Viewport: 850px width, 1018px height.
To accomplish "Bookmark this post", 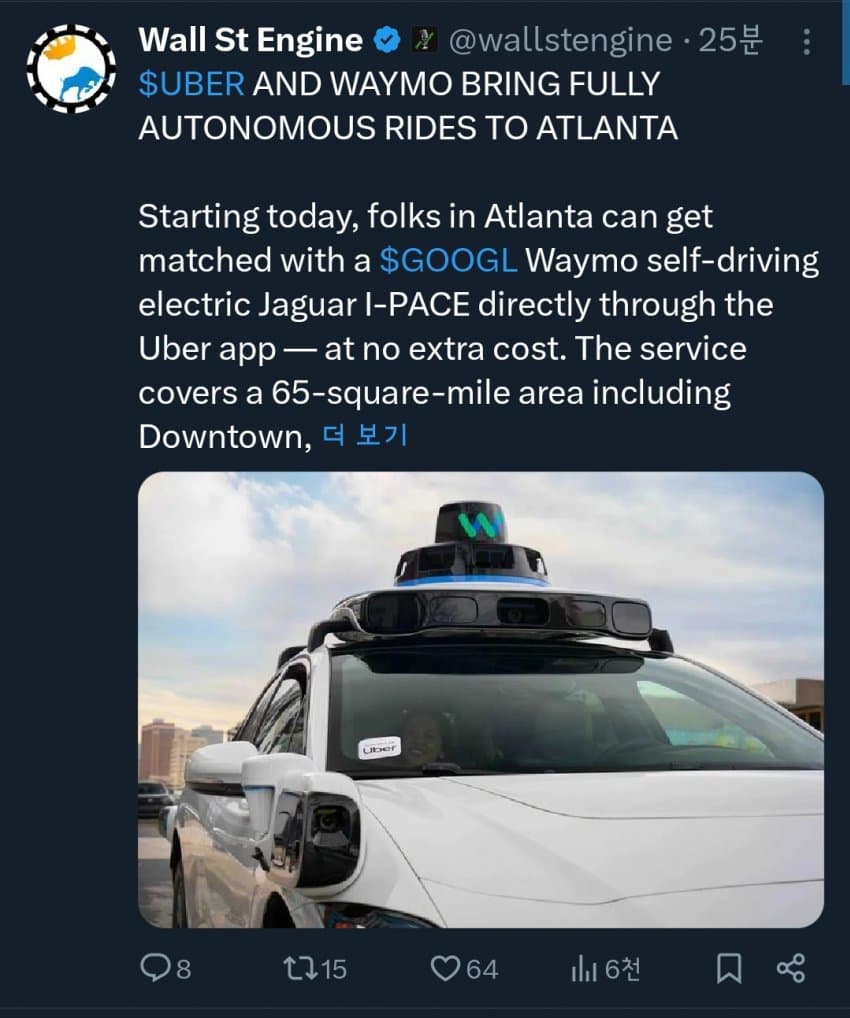I will coord(729,968).
